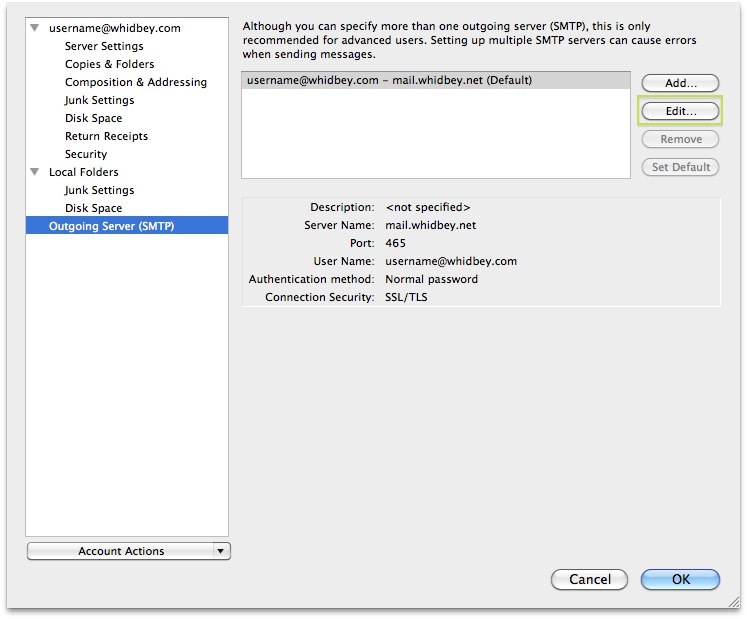Click the window resize grip corner
The width and height of the screenshot is (747, 619).
pos(734,602)
